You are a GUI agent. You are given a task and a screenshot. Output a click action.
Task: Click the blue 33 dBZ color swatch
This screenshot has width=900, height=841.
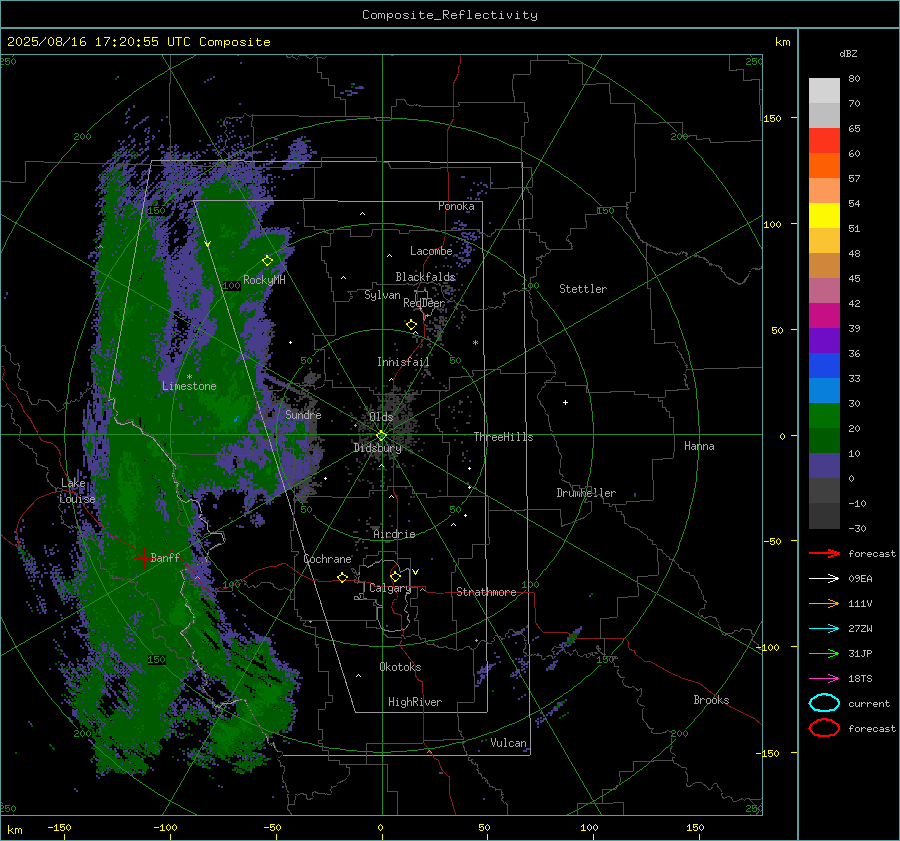(x=824, y=365)
